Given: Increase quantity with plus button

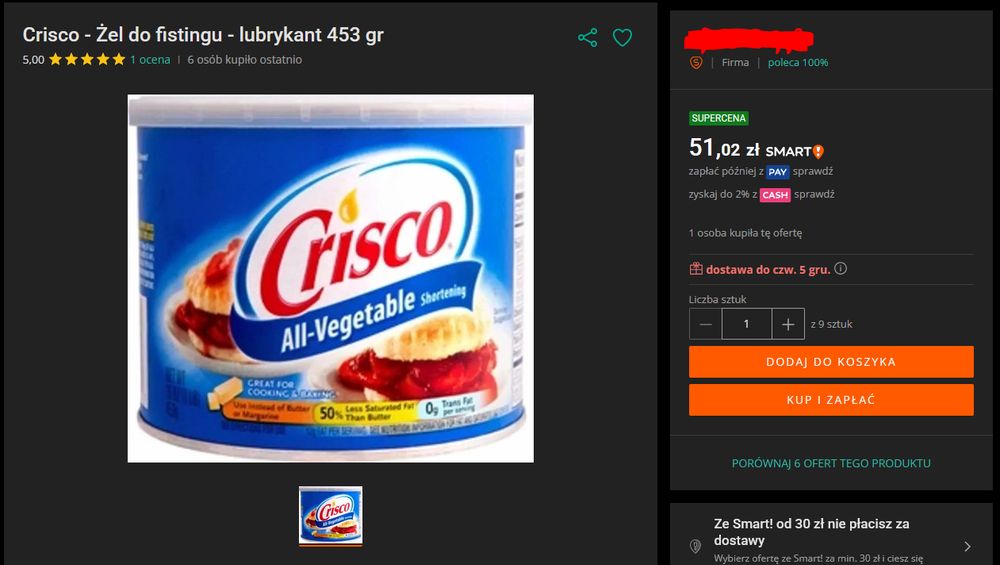Looking at the screenshot, I should [x=788, y=324].
